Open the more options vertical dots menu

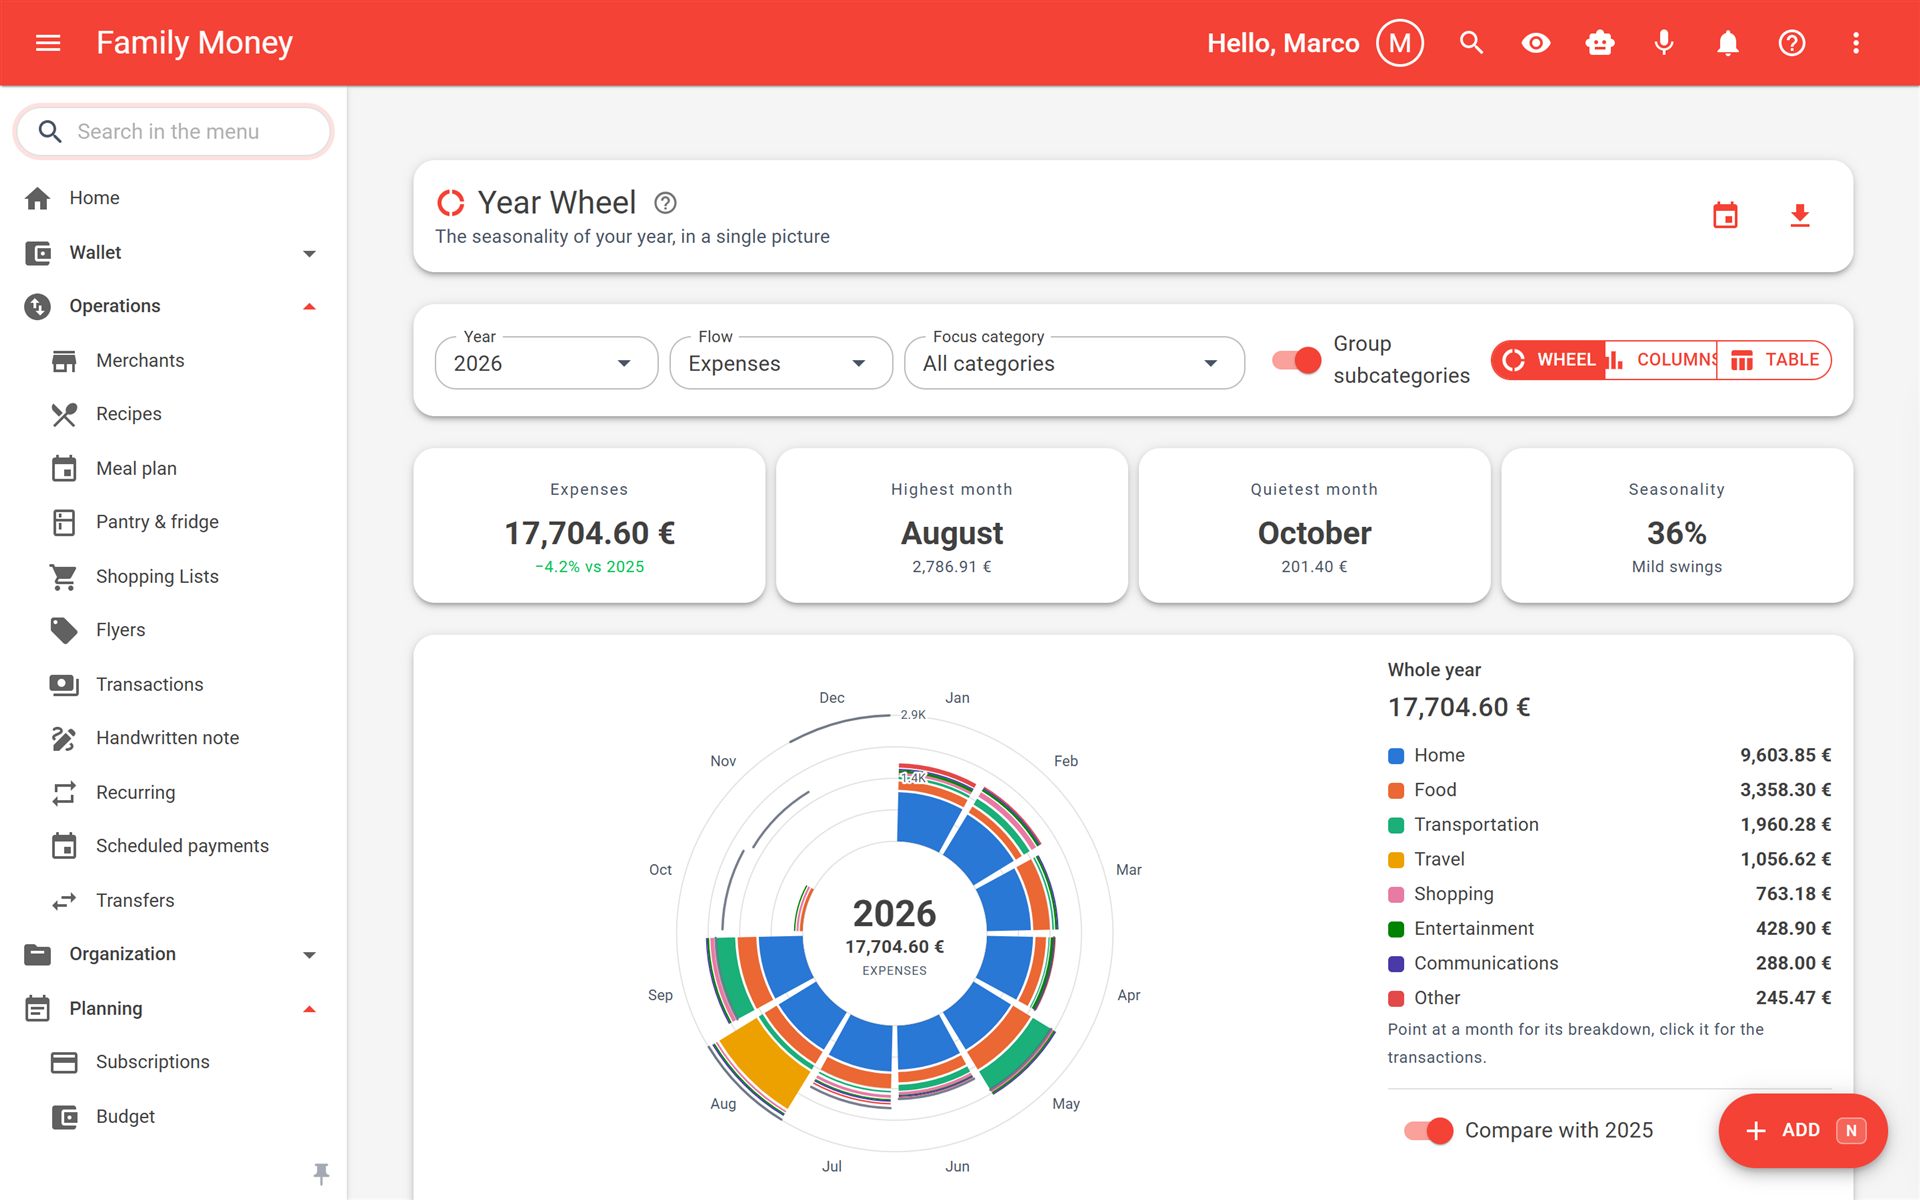pos(1856,43)
